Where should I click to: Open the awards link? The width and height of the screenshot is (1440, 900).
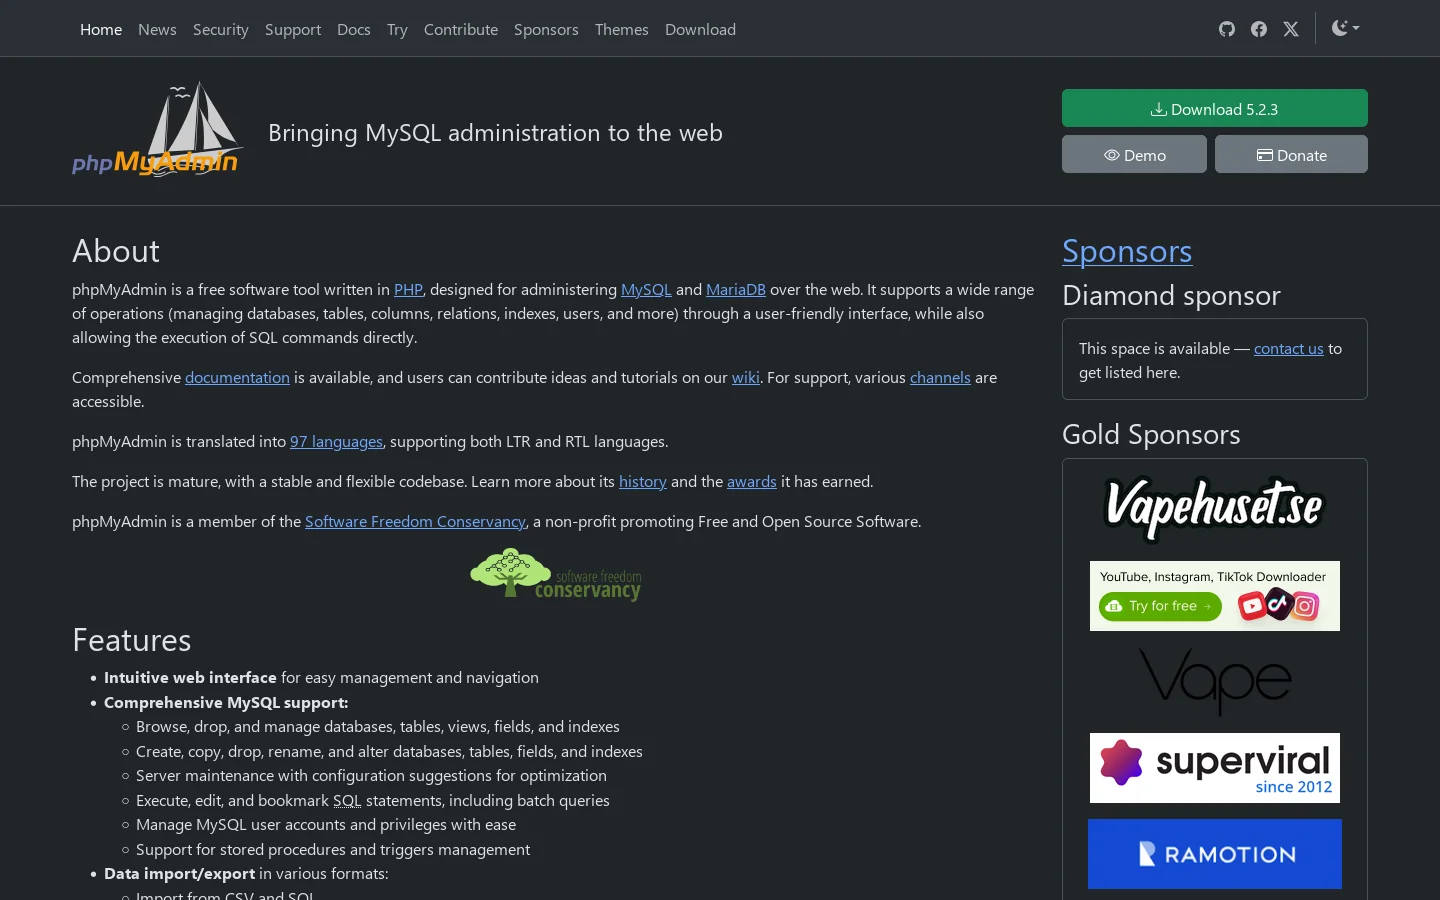752,482
